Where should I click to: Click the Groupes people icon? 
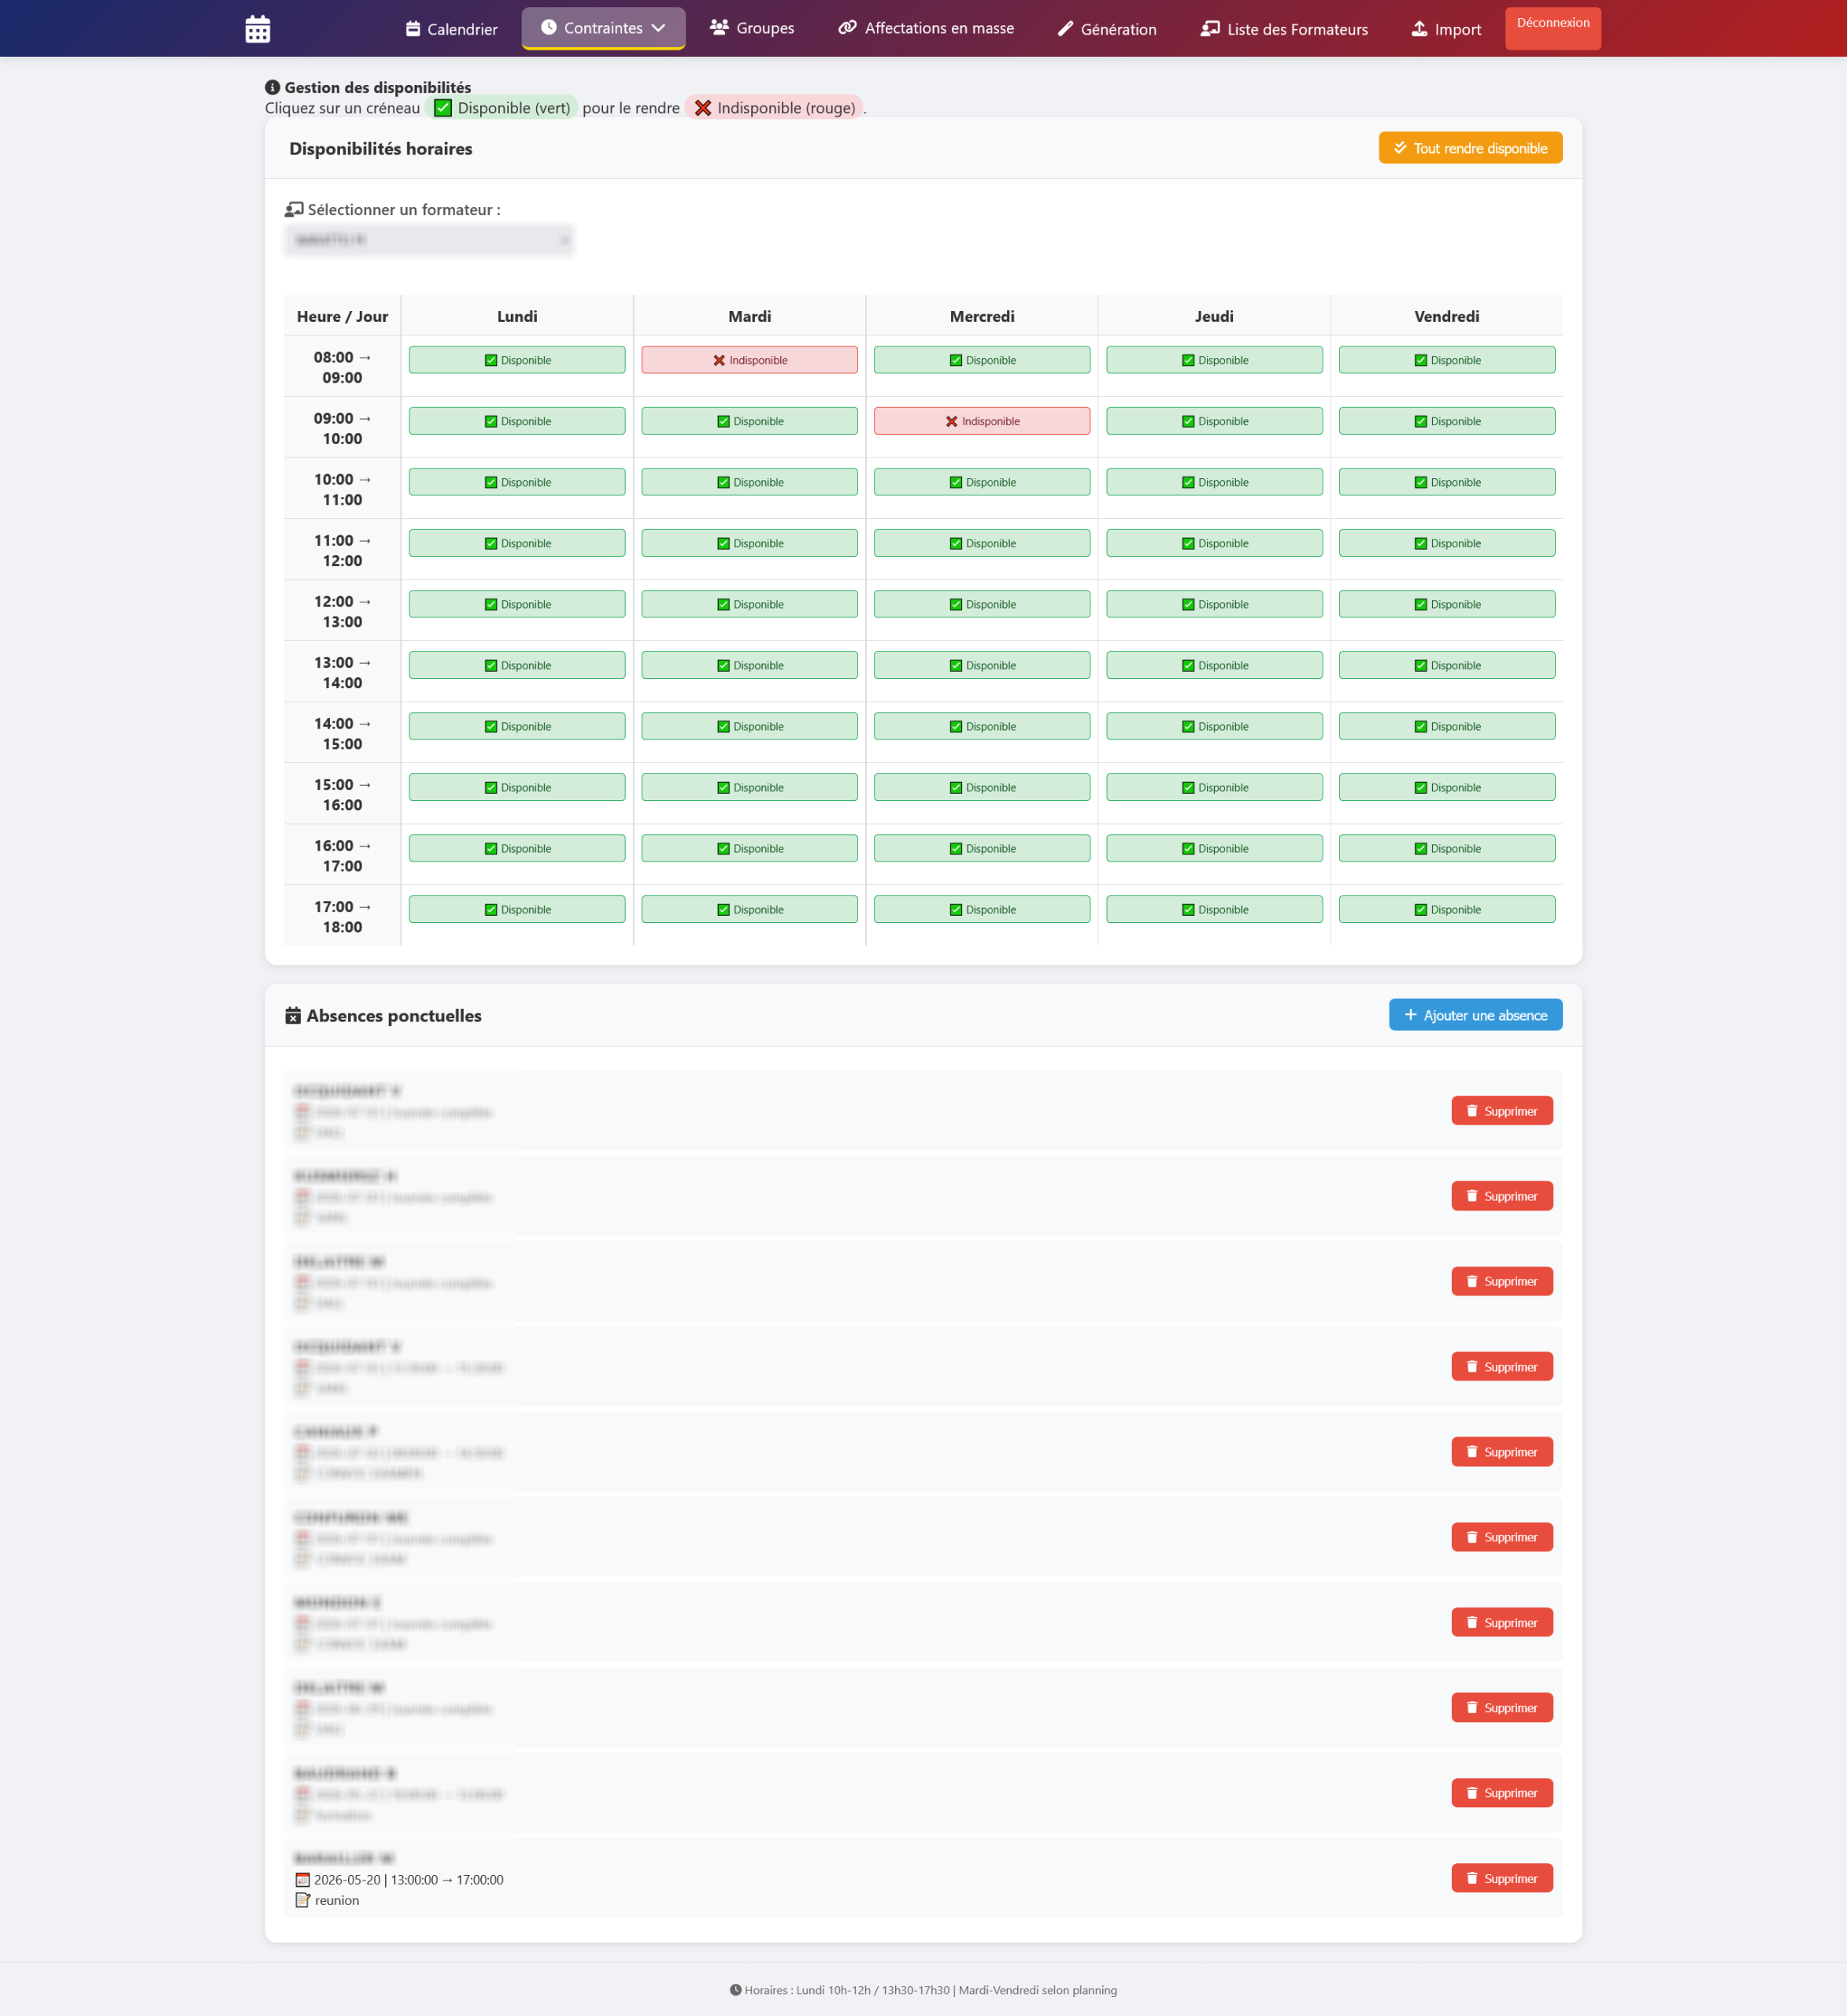719,27
